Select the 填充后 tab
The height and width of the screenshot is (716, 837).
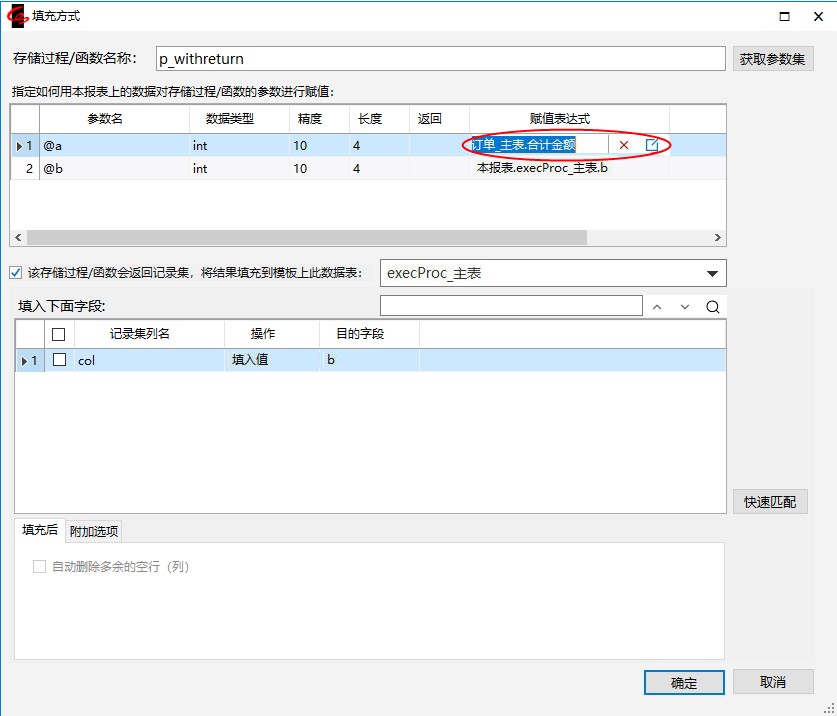pyautogui.click(x=40, y=530)
